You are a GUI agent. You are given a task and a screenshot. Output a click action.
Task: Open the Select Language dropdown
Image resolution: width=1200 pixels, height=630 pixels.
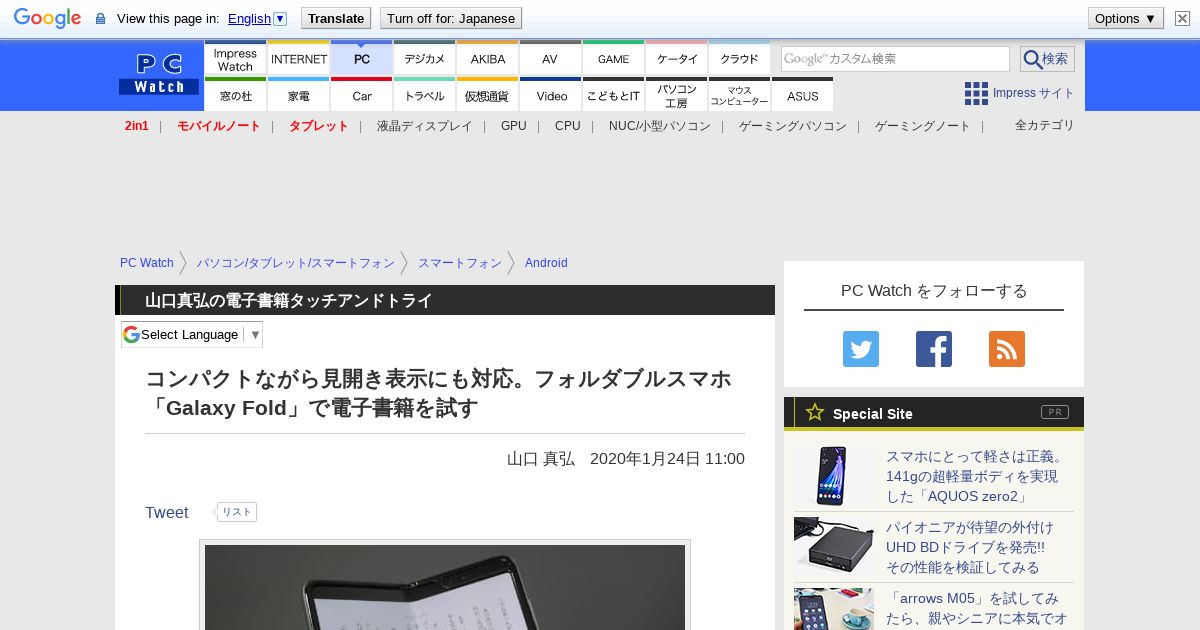coord(192,334)
